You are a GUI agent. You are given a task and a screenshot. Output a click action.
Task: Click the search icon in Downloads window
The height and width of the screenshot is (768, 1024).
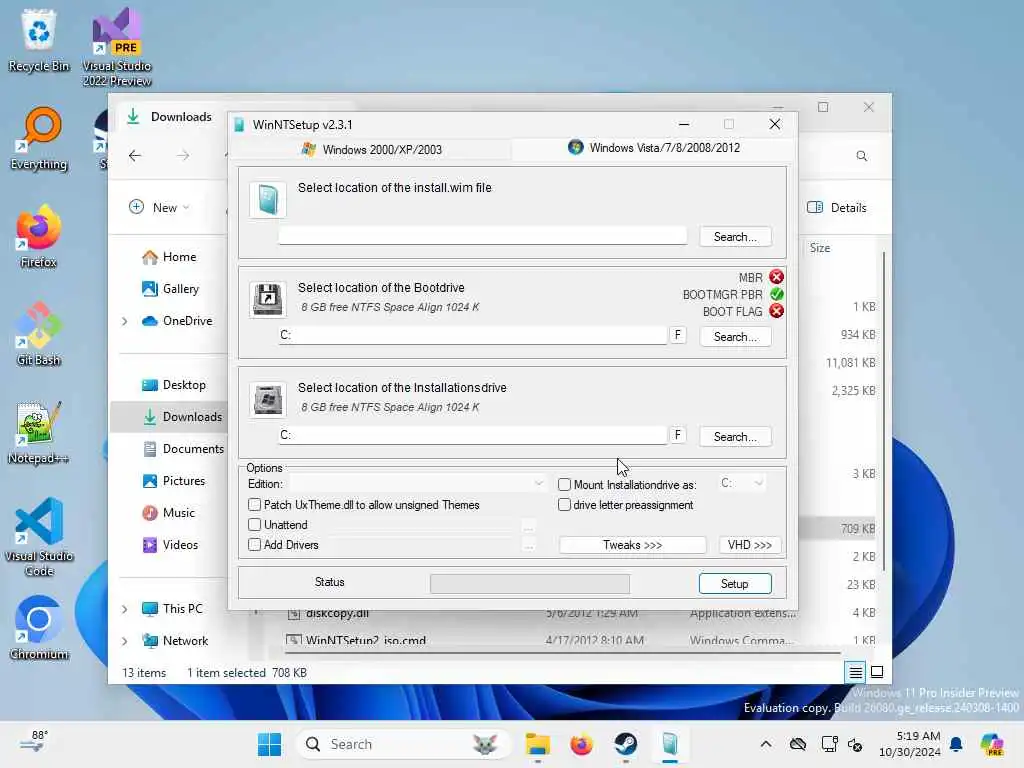pyautogui.click(x=861, y=156)
